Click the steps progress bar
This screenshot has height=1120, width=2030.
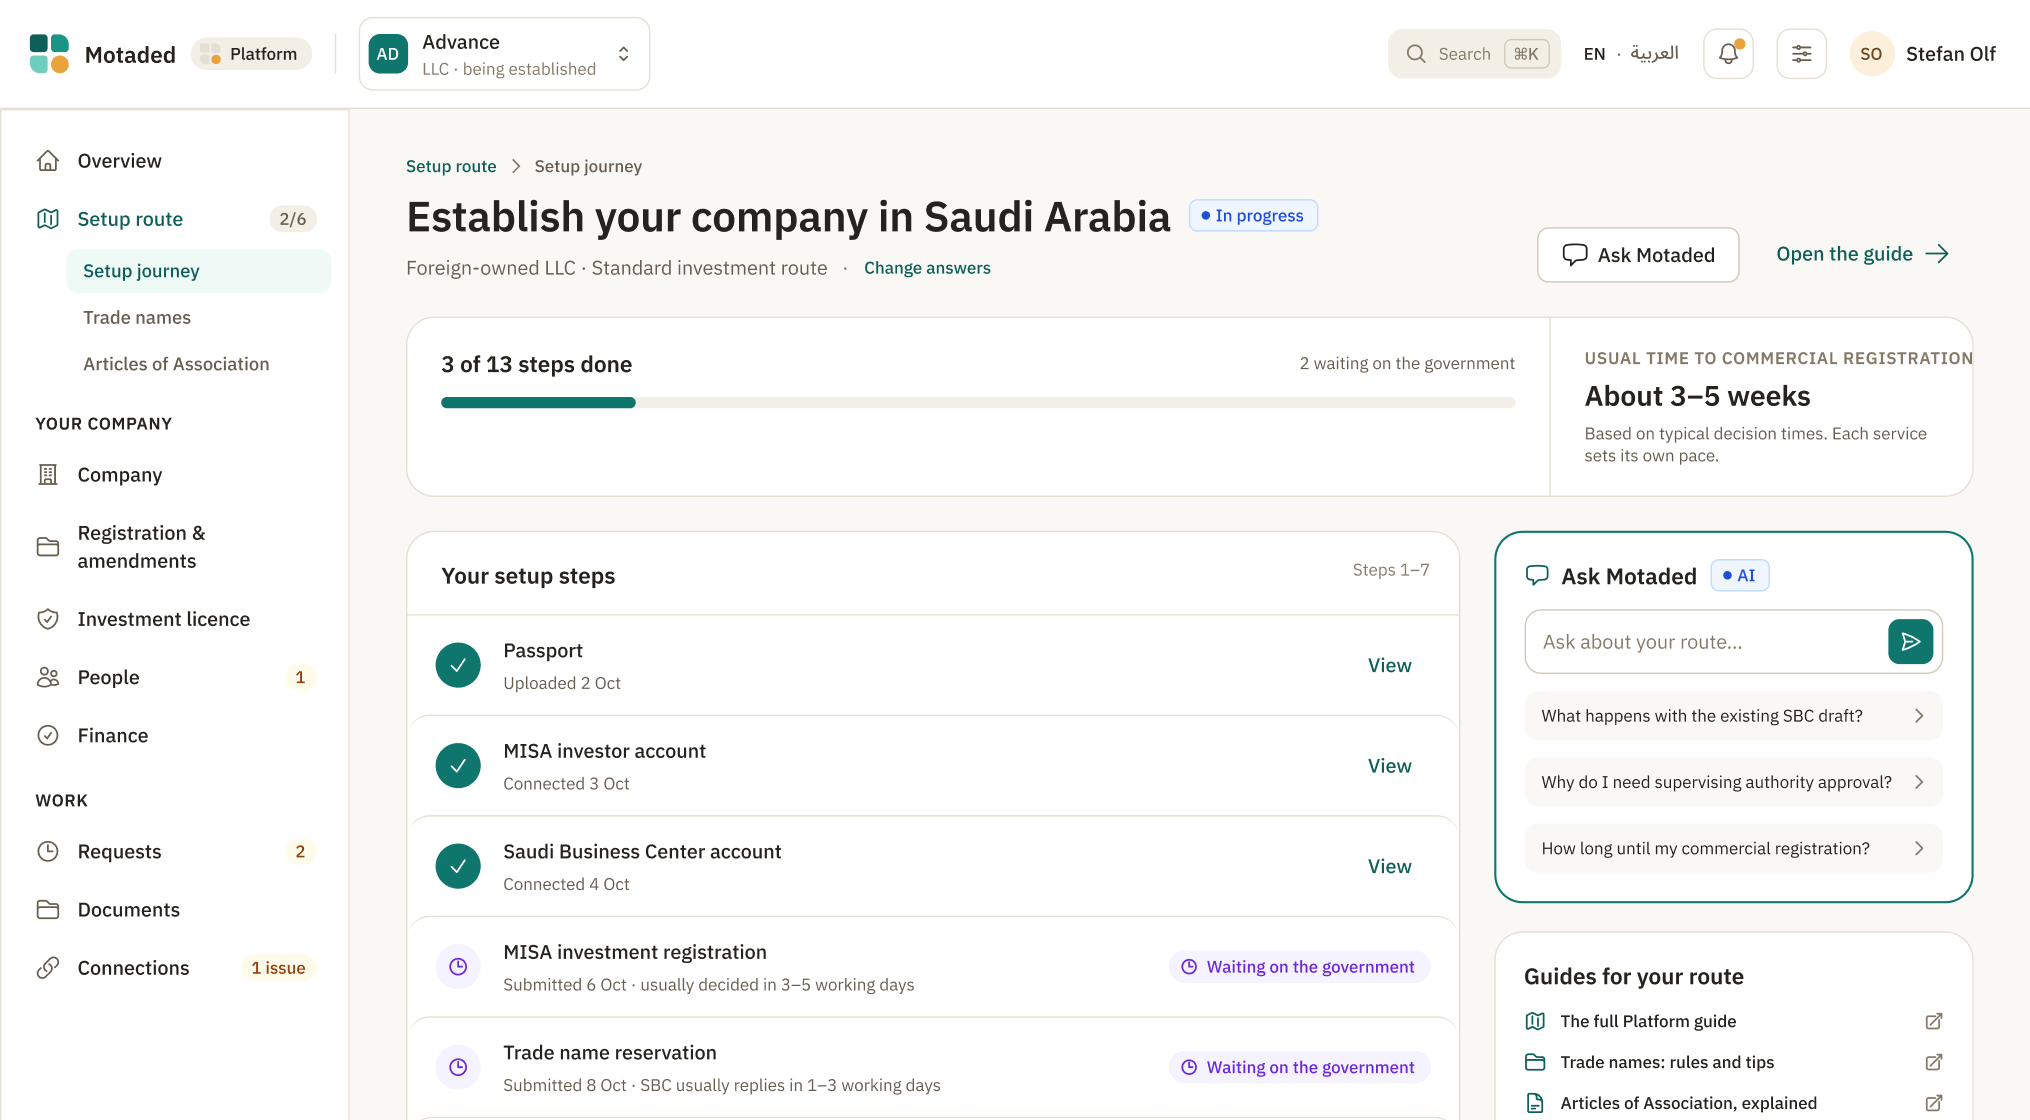click(x=978, y=403)
